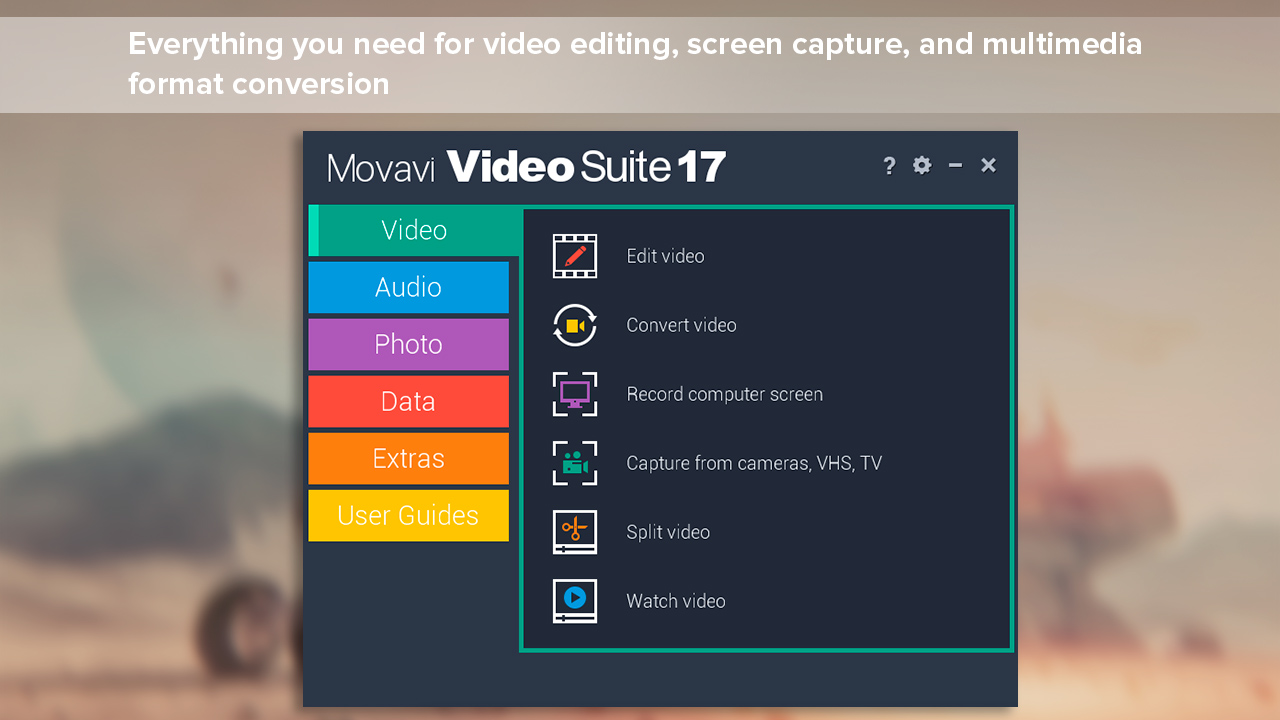Launch the Watch video text label
Image resolution: width=1280 pixels, height=720 pixels.
coord(675,601)
